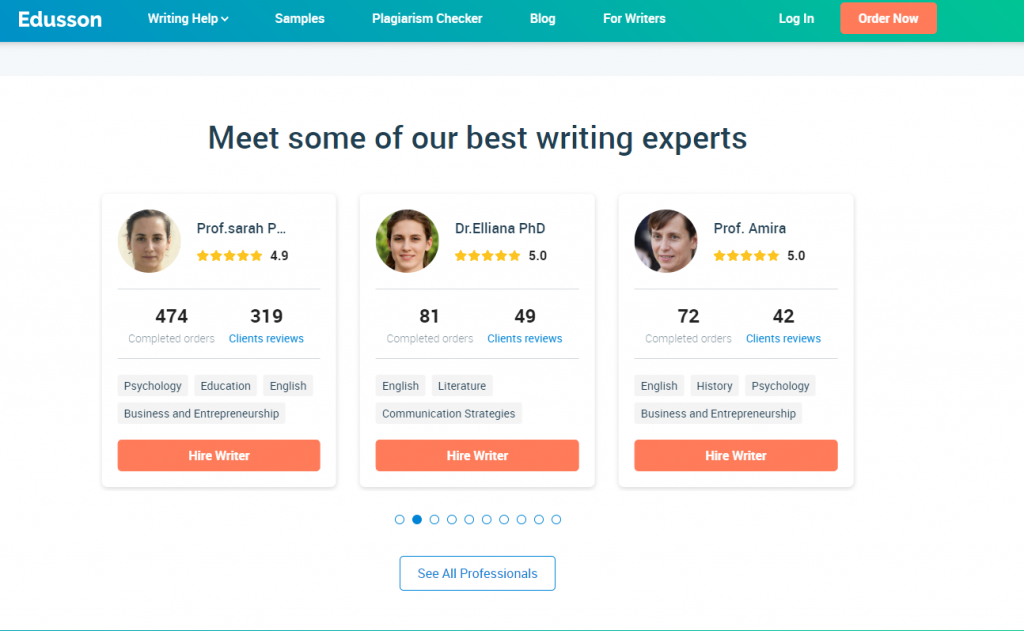Click See All Professionals button

(x=477, y=574)
